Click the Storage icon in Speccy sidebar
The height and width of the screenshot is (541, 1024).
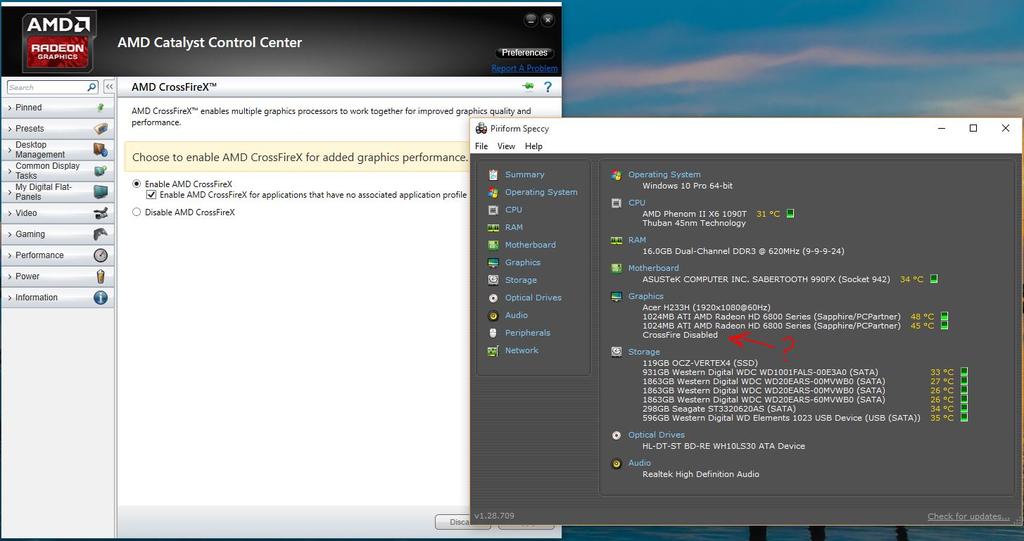pos(493,280)
